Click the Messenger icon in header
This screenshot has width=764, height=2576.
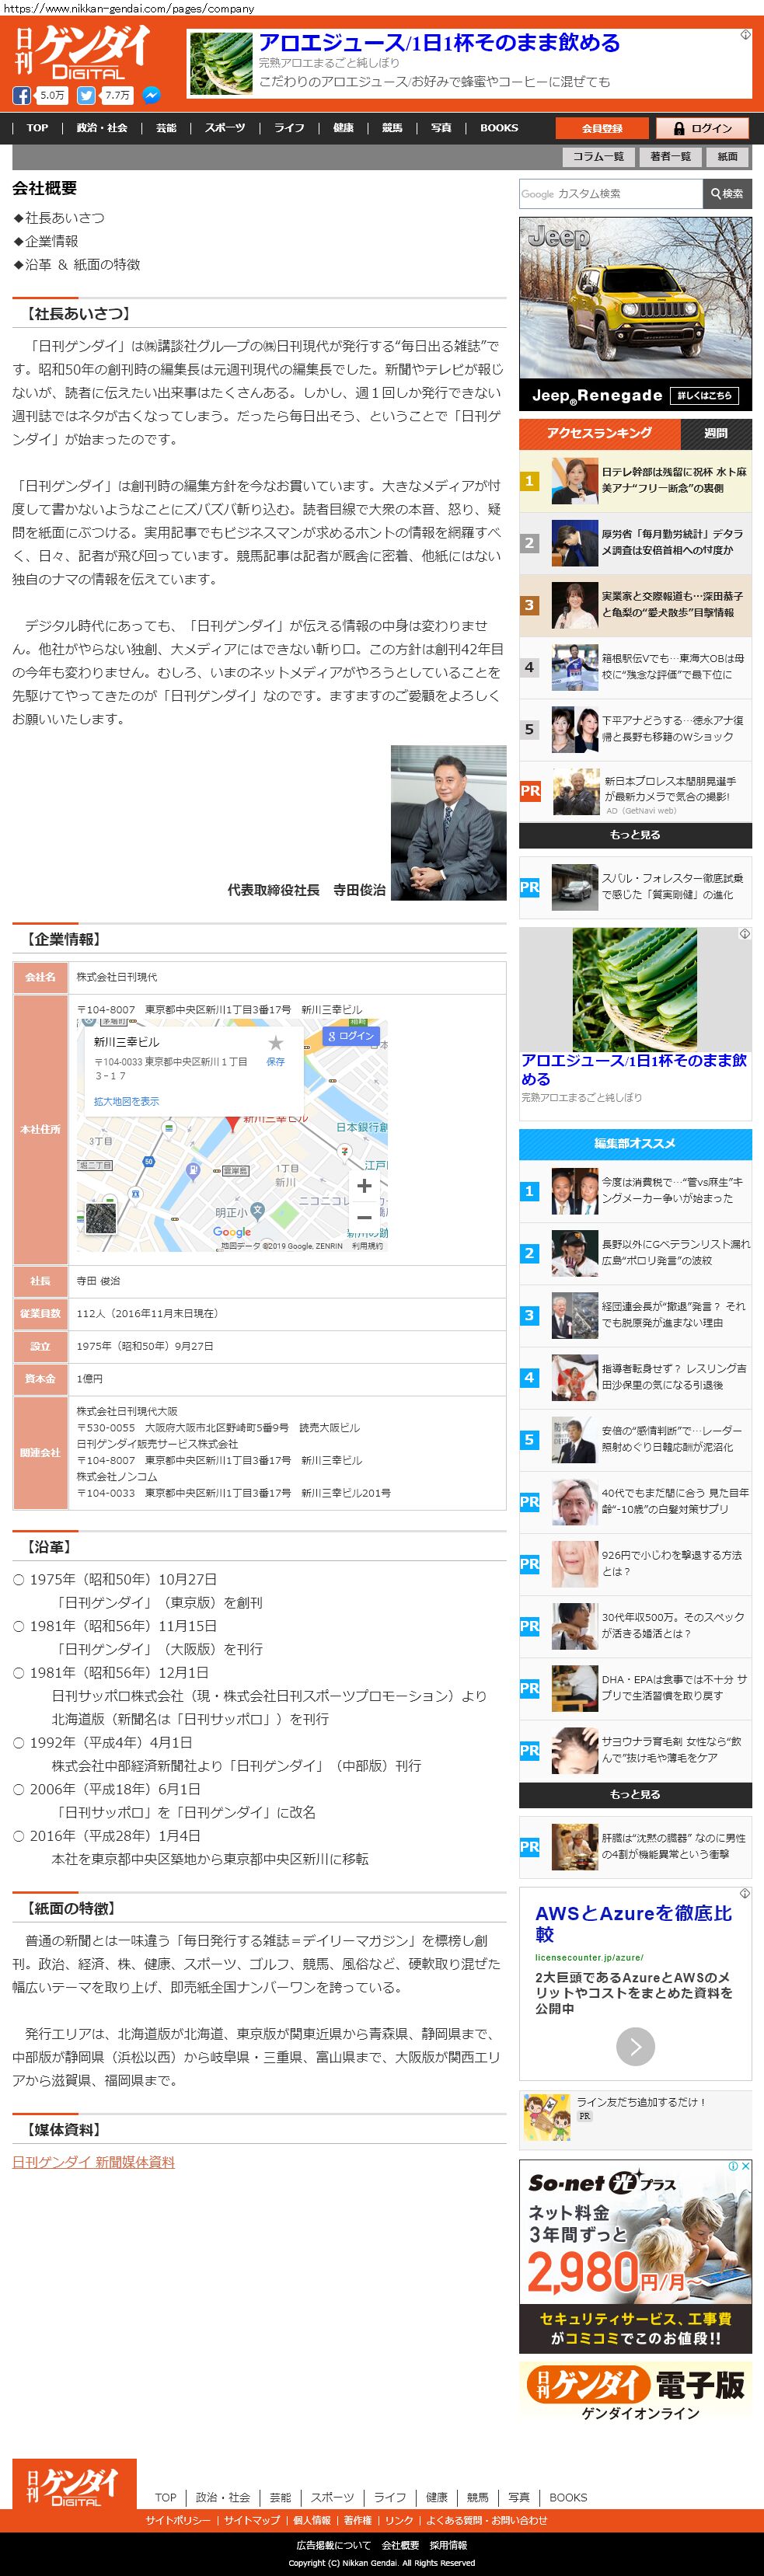151,96
